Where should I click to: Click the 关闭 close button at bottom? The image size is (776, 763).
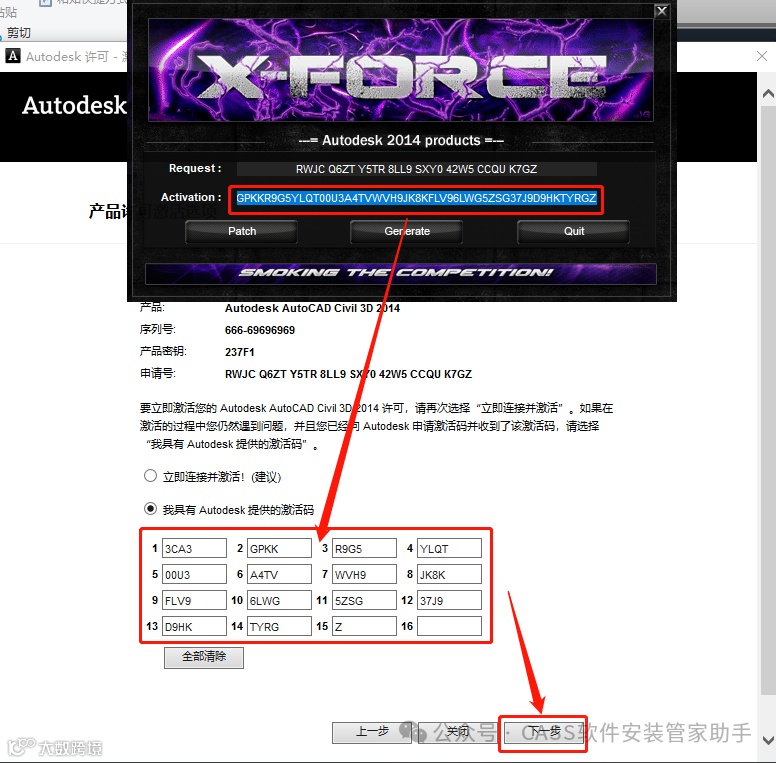(x=458, y=732)
